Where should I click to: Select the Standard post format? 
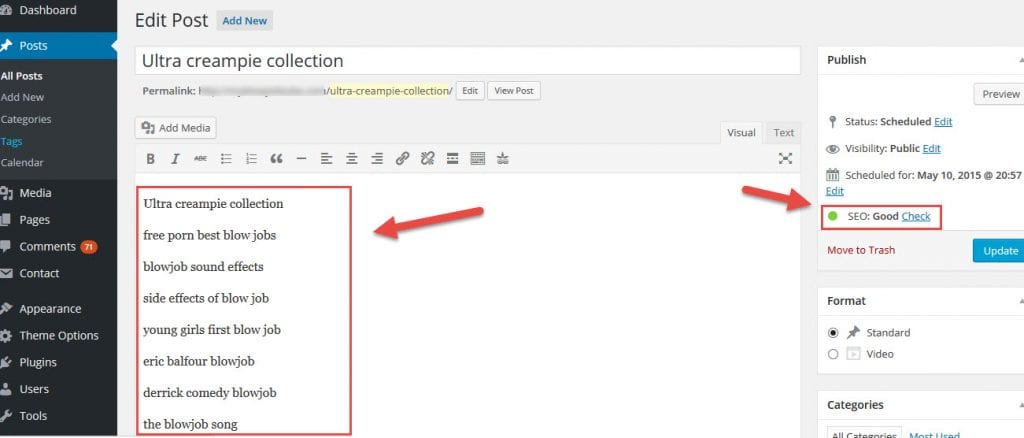pos(834,333)
